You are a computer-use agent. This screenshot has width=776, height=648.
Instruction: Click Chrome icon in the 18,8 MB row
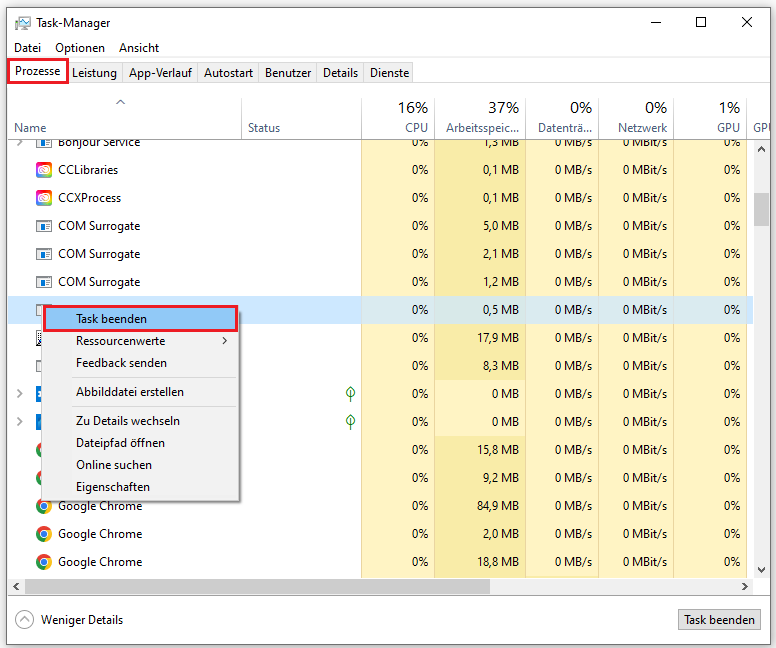[44, 562]
